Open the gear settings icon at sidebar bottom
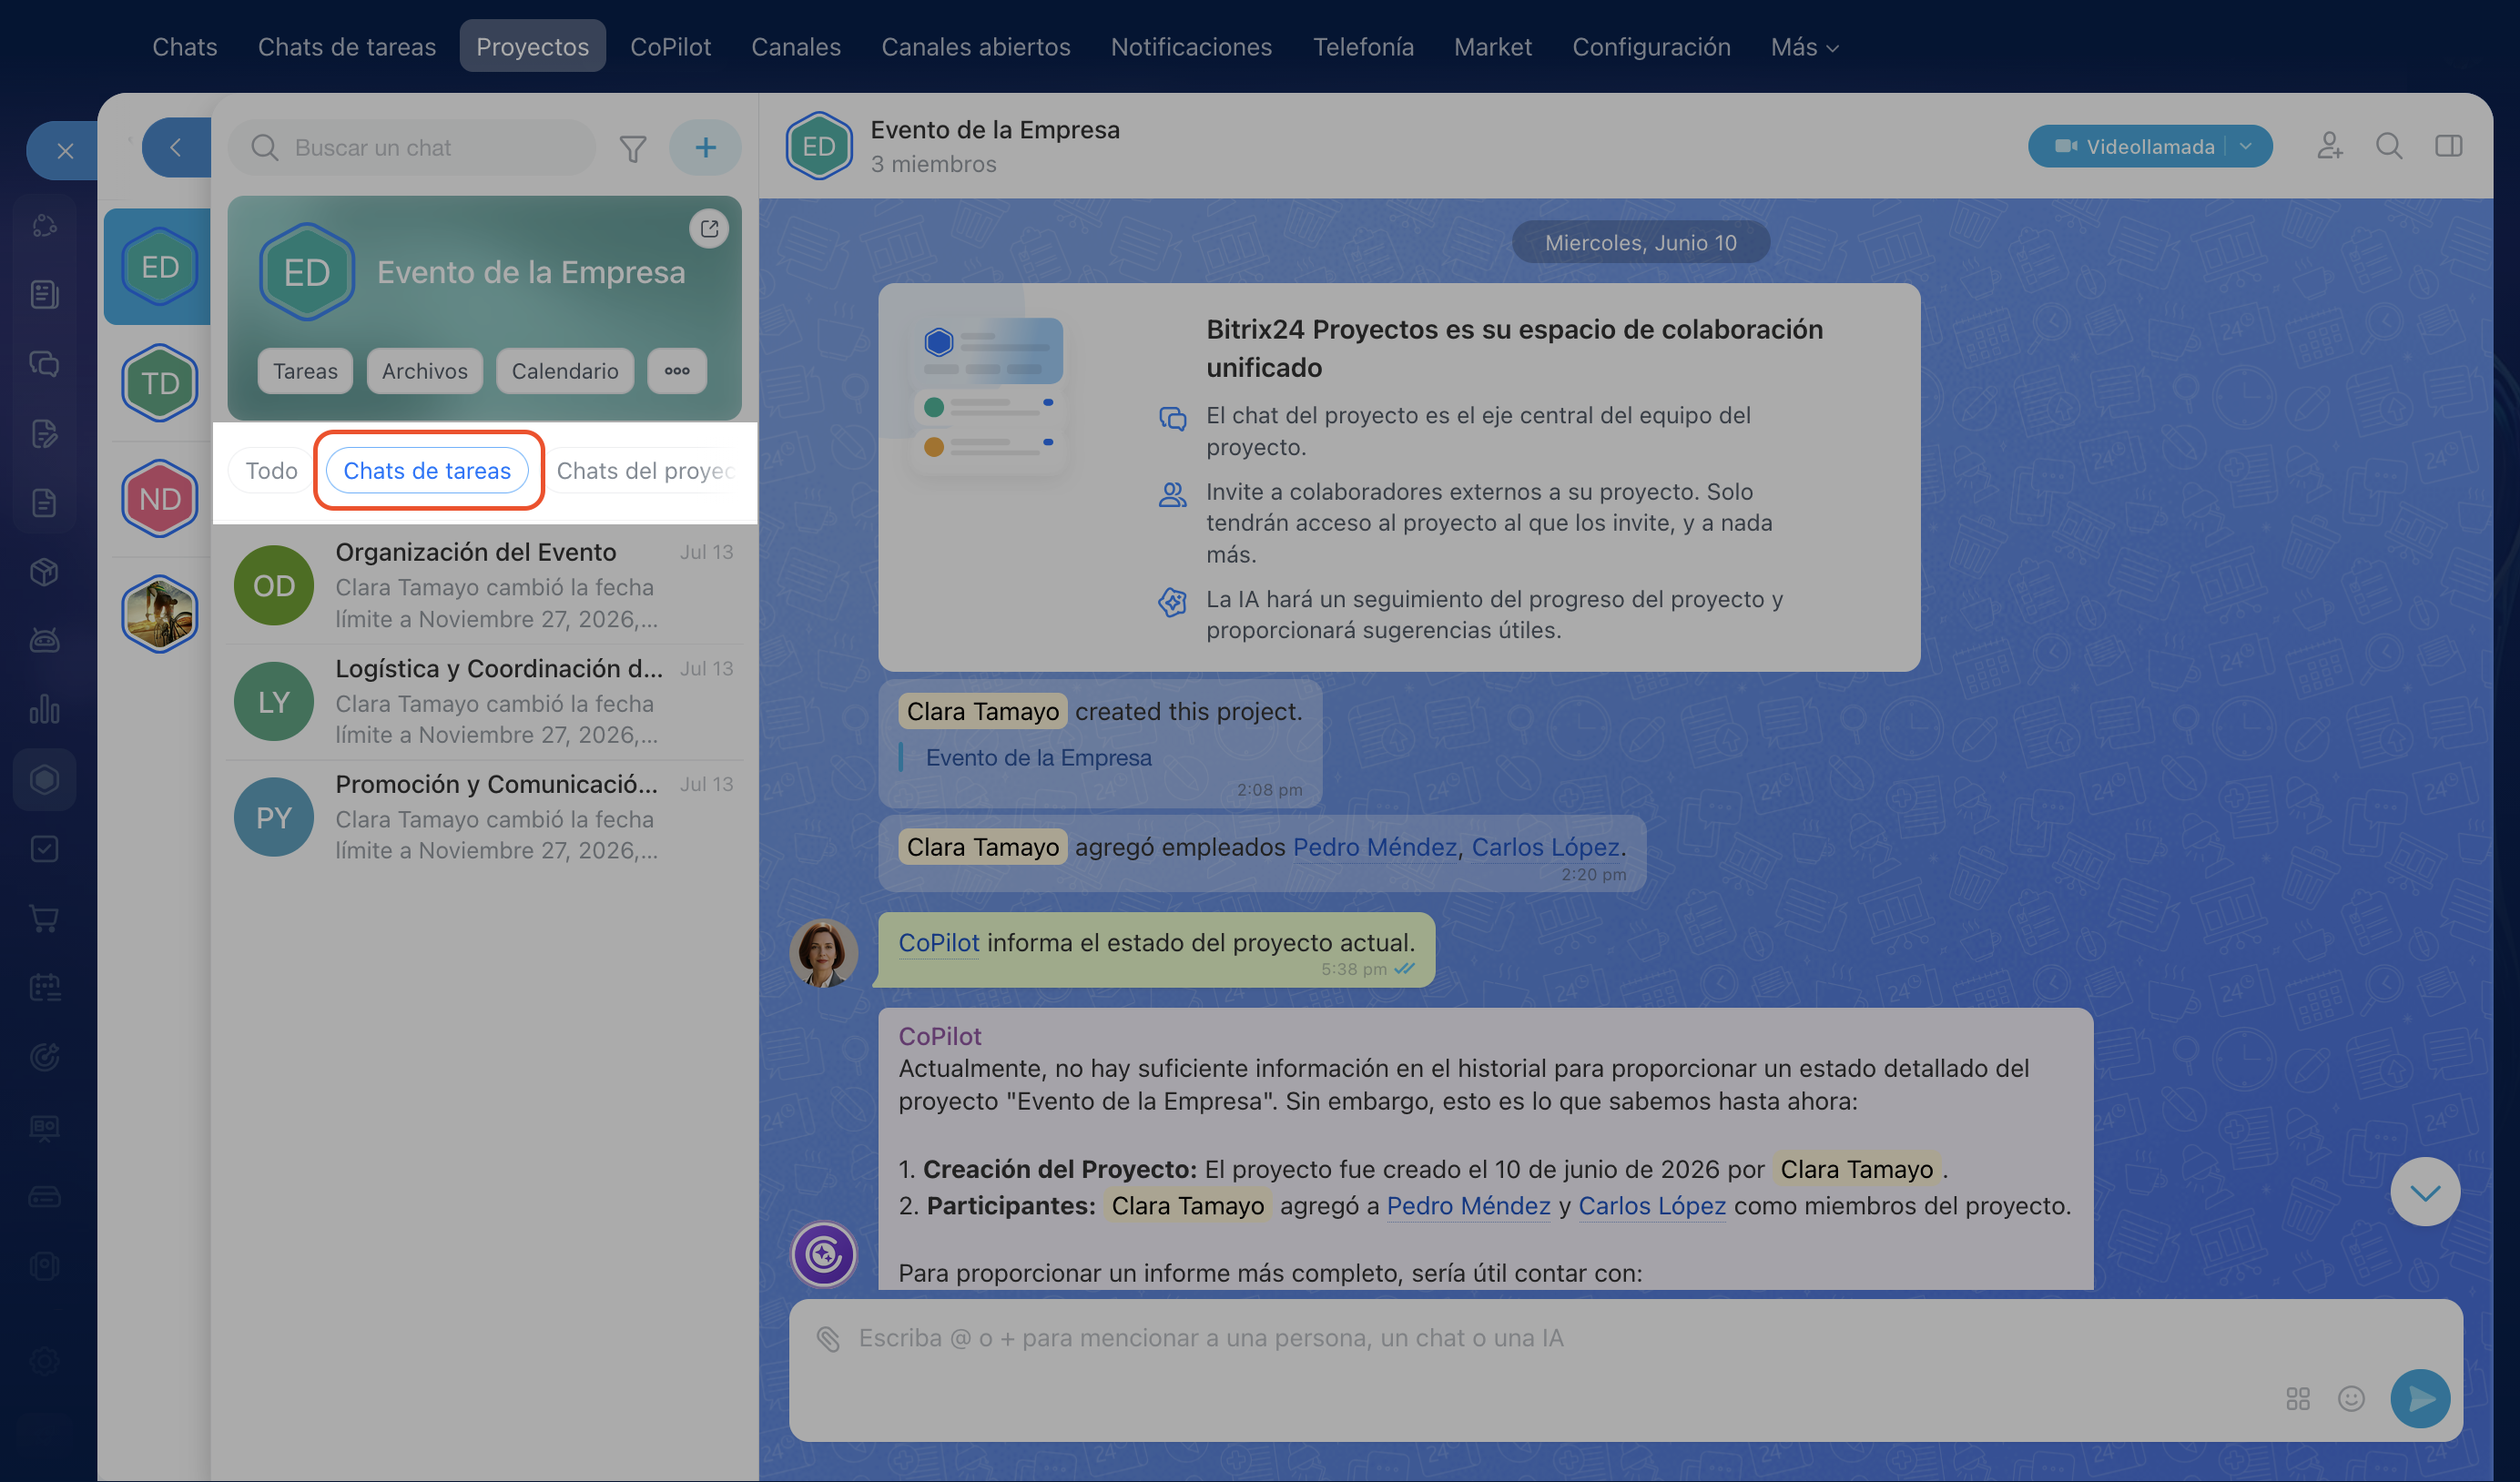Image resolution: width=2520 pixels, height=1482 pixels. click(x=44, y=1362)
